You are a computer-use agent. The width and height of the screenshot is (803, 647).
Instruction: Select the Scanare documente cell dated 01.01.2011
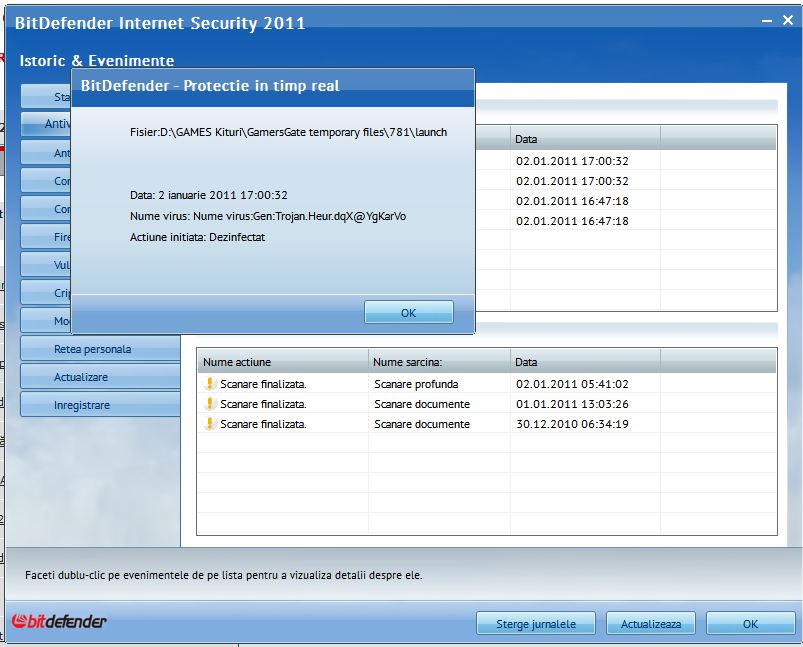click(x=421, y=404)
